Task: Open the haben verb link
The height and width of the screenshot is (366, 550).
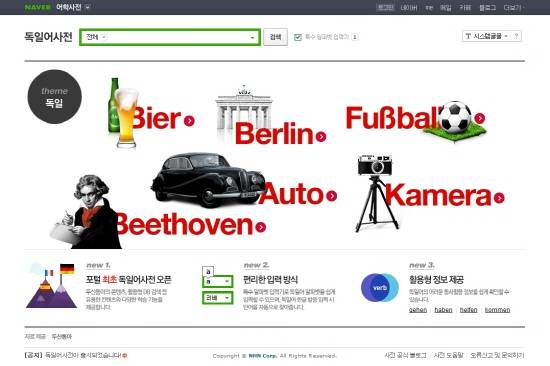Action: tap(443, 310)
